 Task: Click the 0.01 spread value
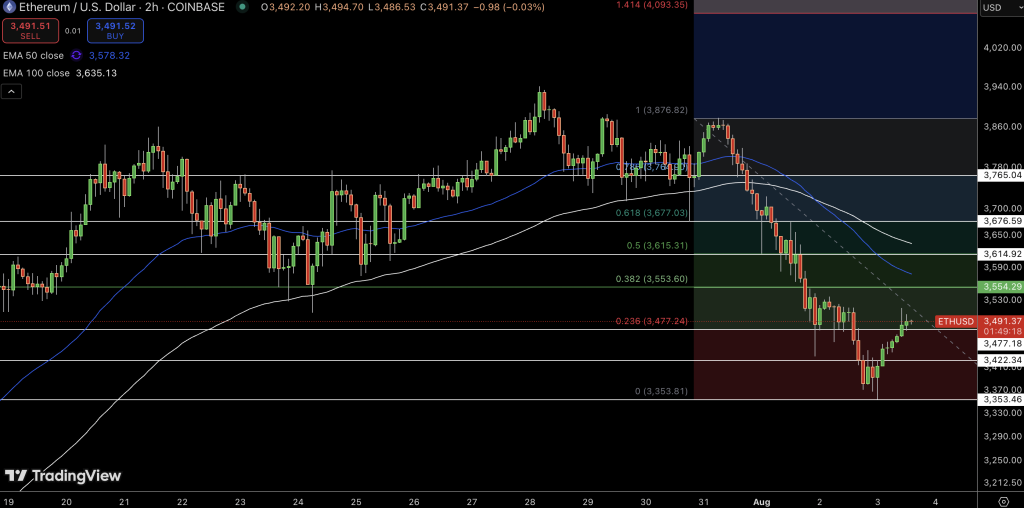tap(73, 31)
